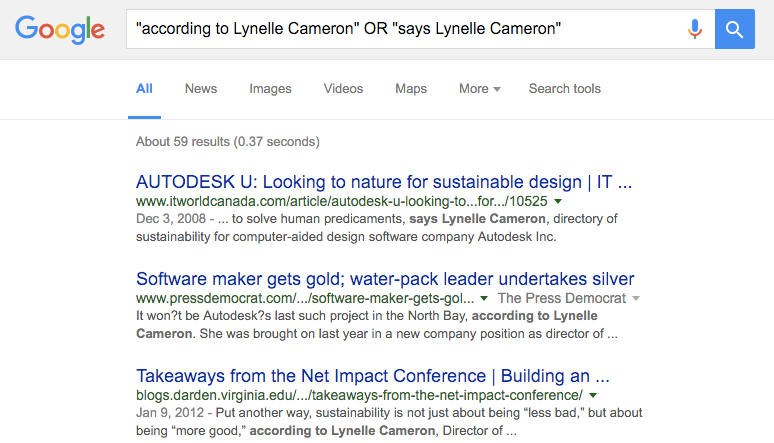Expand the arrow beside the itworldcanada.com URL
The height and width of the screenshot is (443, 774).
558,201
